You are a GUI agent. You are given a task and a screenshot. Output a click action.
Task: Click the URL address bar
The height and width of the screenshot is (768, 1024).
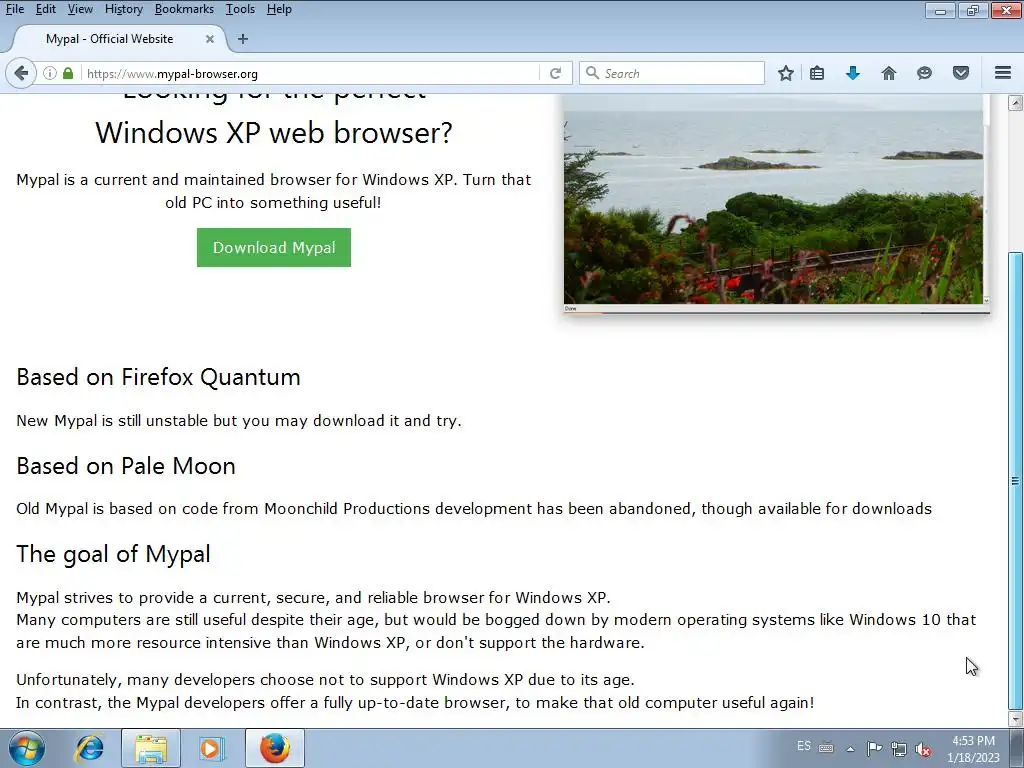point(310,73)
